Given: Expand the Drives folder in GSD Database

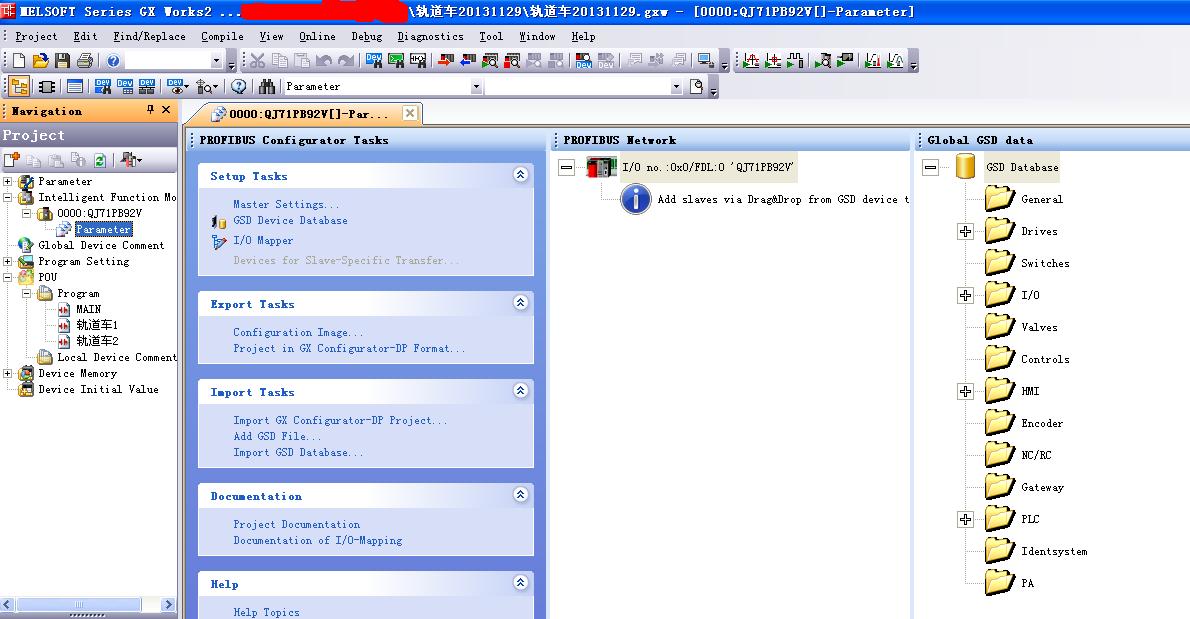Looking at the screenshot, I should (x=965, y=231).
